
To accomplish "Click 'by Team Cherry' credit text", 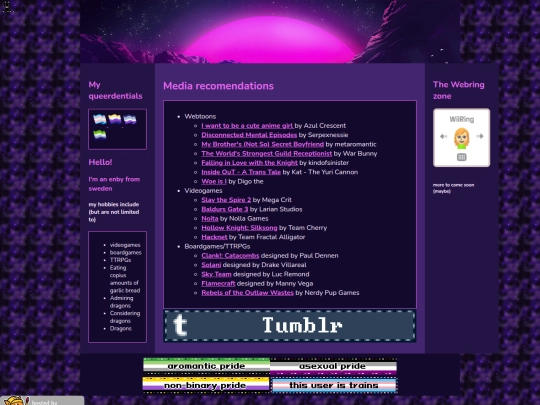I will click(303, 228).
